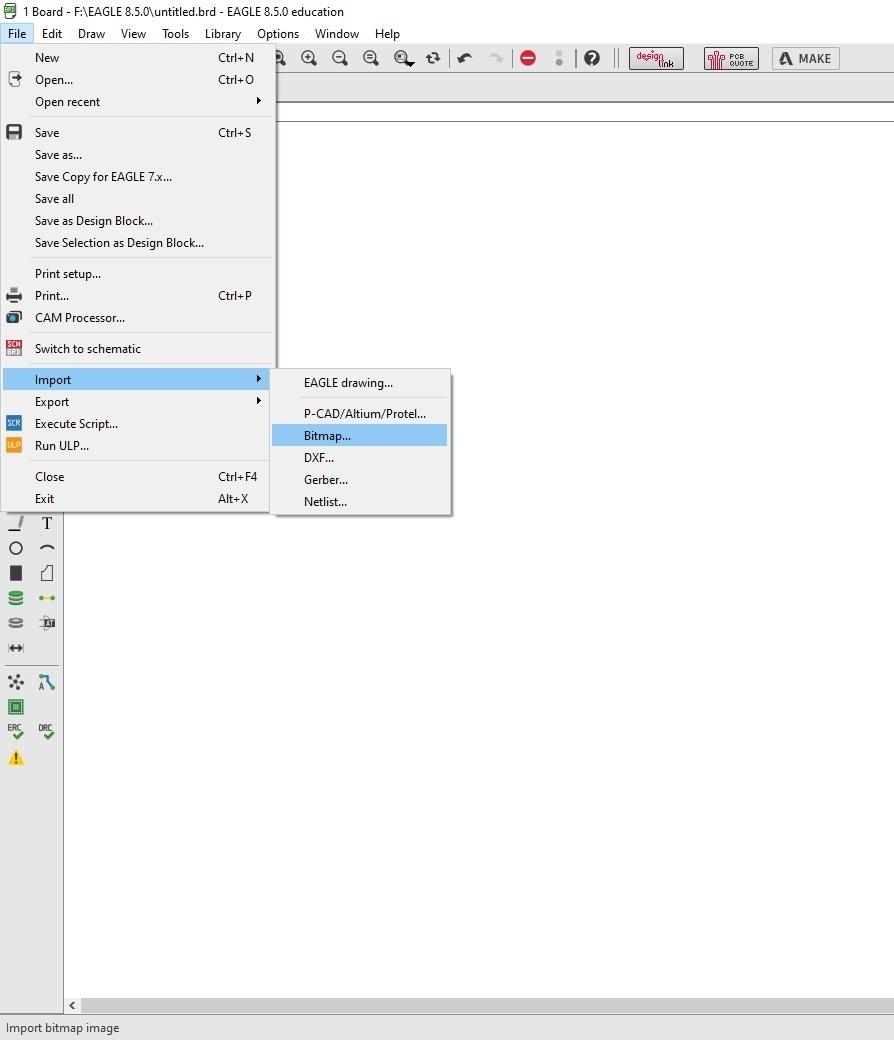Select the Signal airwire tool
This screenshot has height=1040, width=894.
coord(46,598)
